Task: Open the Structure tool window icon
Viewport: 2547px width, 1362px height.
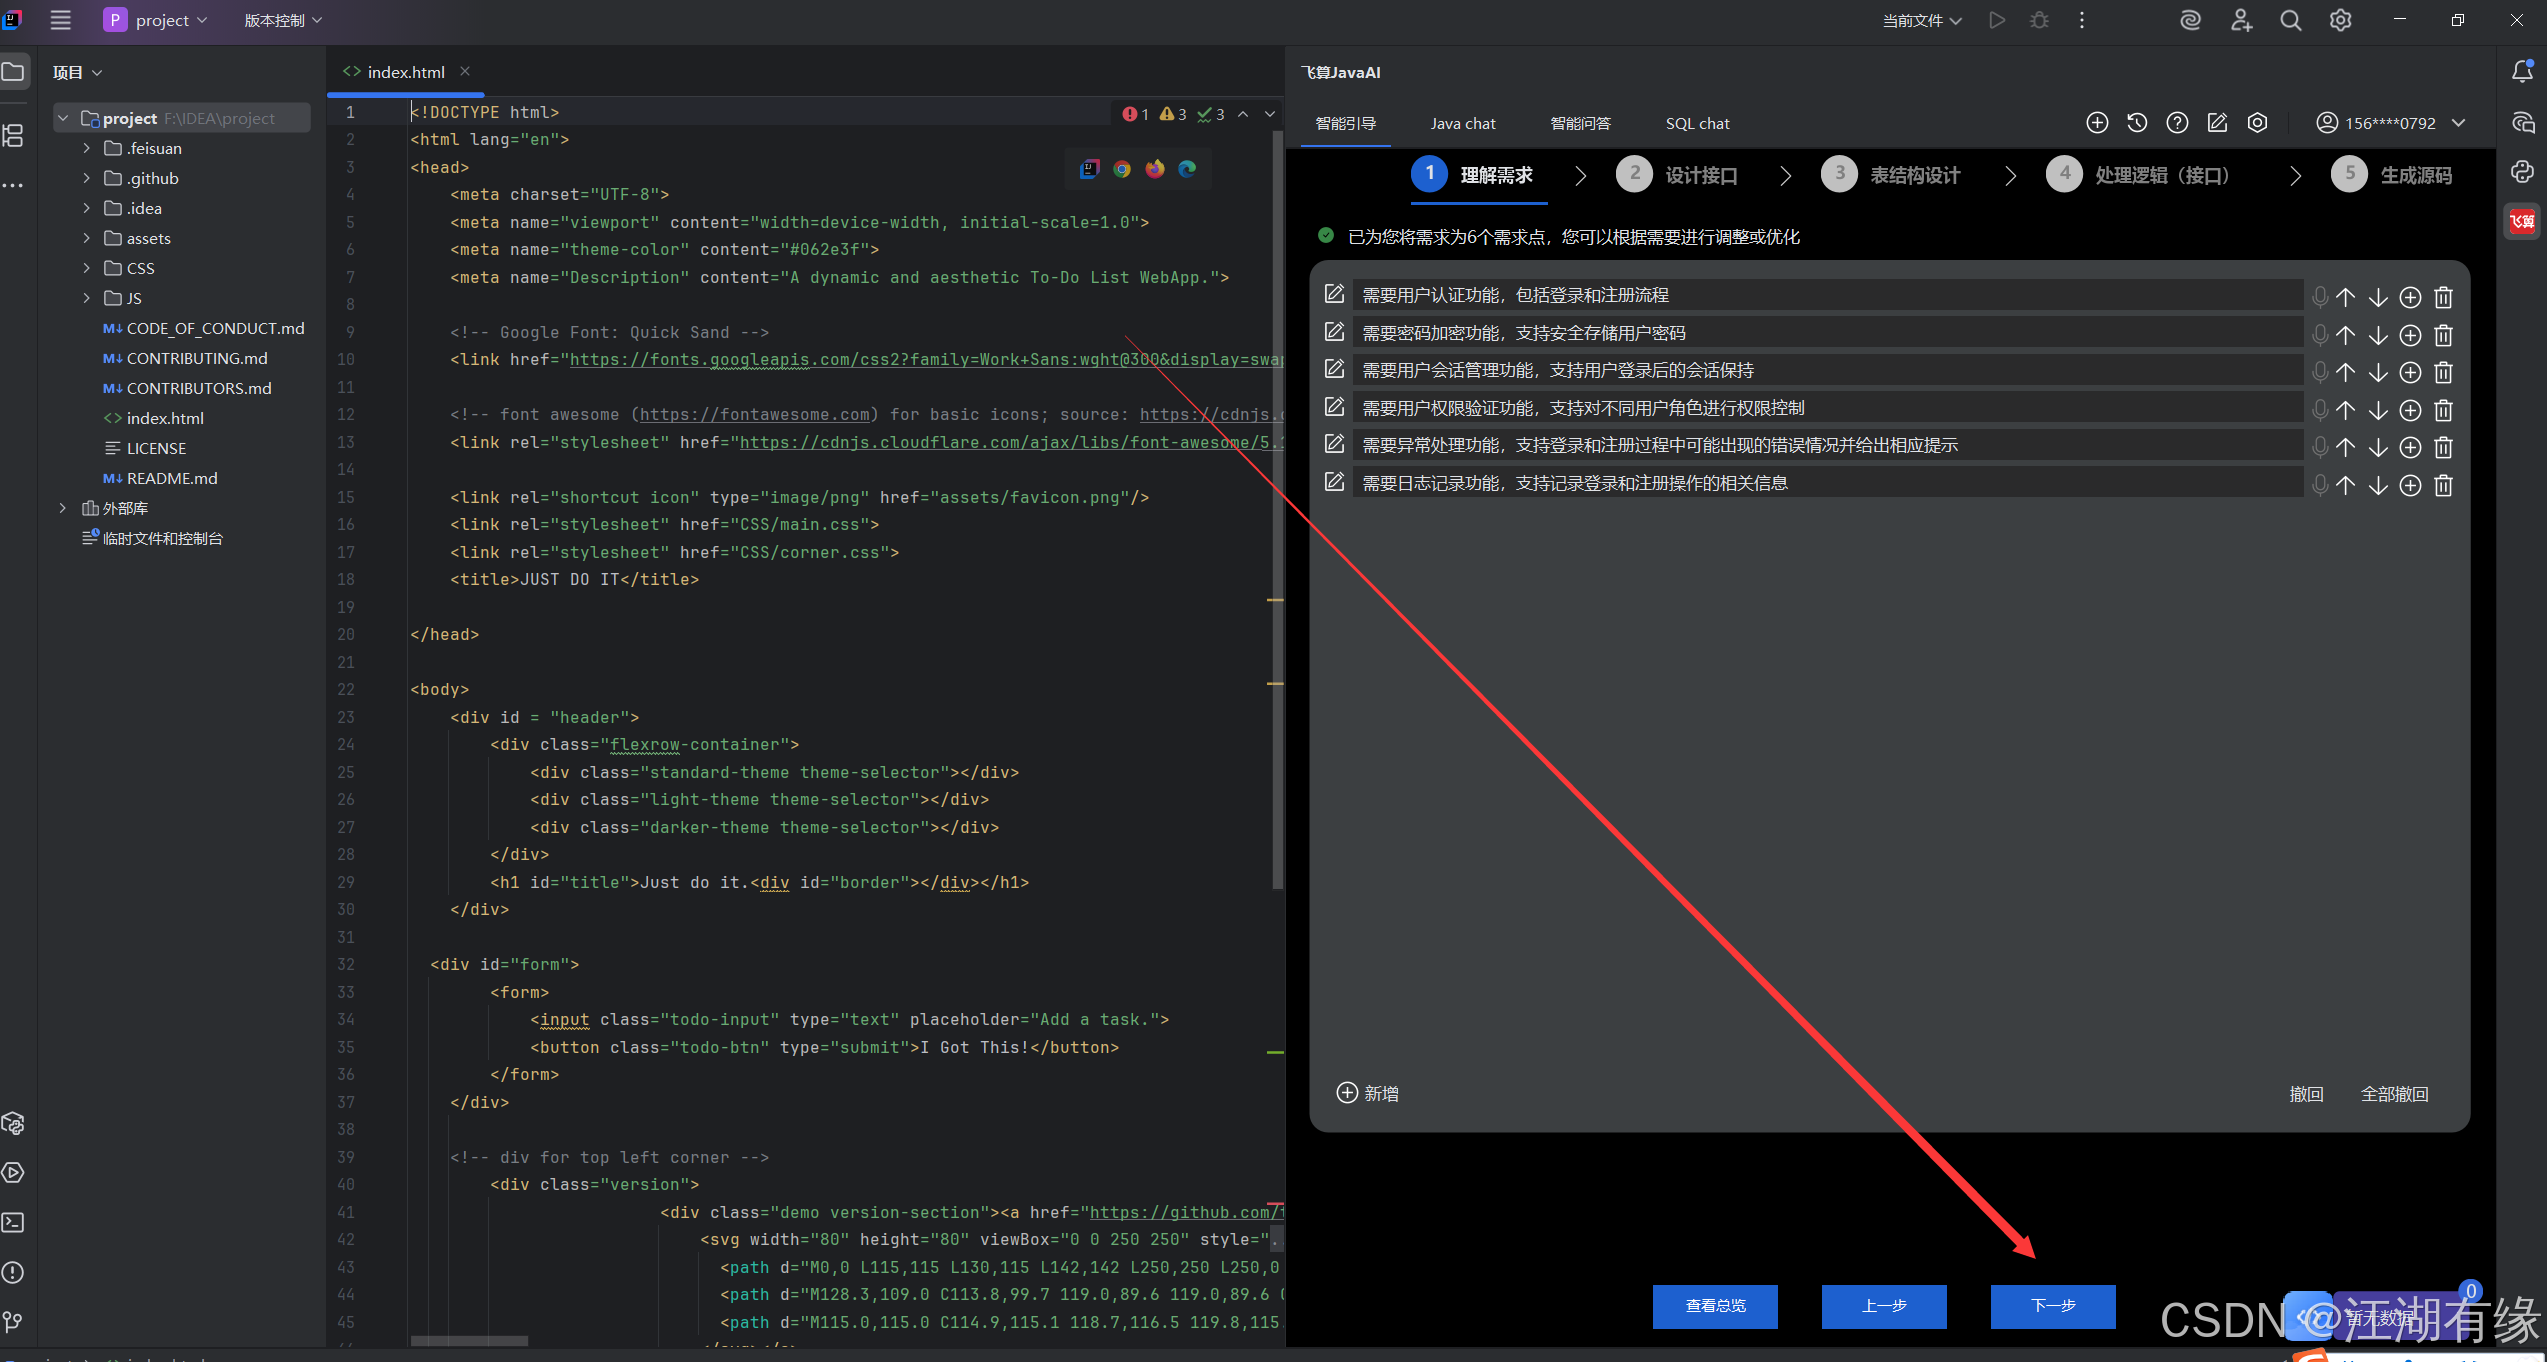Action: pos(13,136)
